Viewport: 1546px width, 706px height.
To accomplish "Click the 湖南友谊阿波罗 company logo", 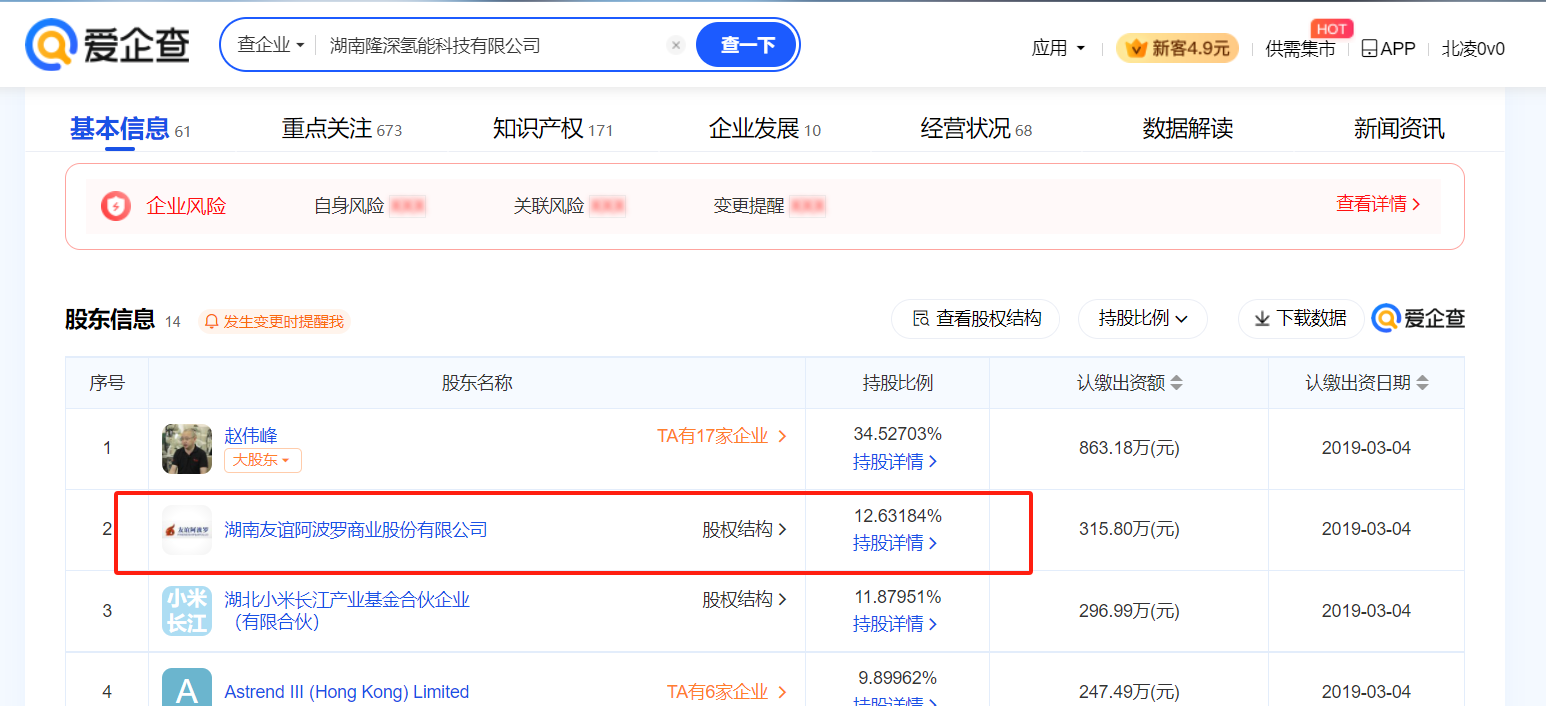I will (x=187, y=530).
